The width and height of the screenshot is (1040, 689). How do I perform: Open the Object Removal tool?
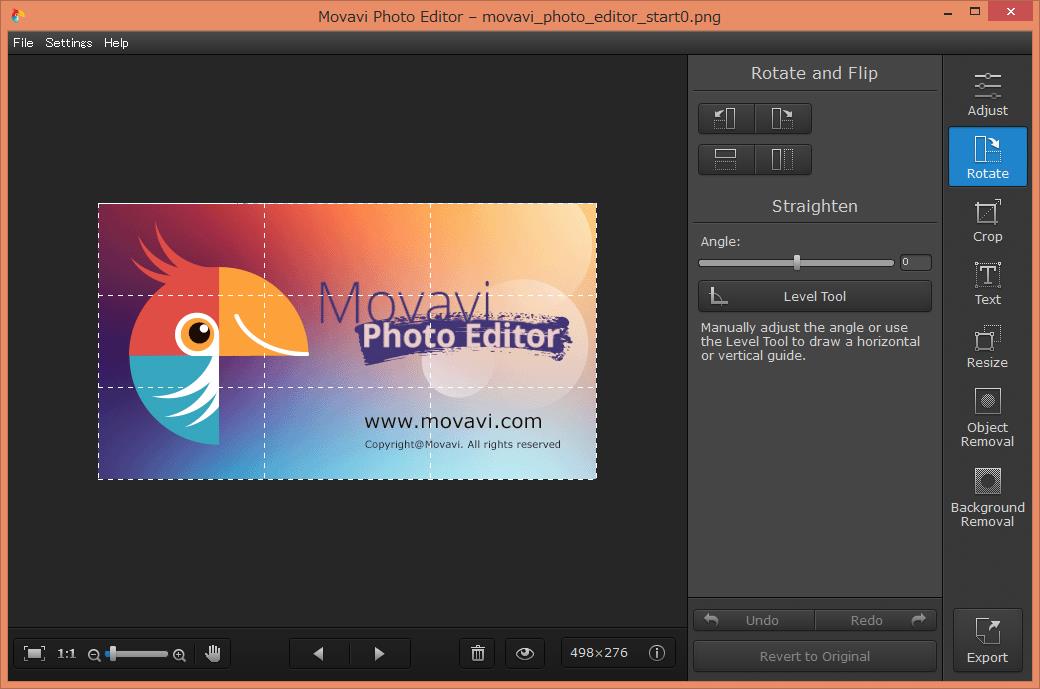987,417
